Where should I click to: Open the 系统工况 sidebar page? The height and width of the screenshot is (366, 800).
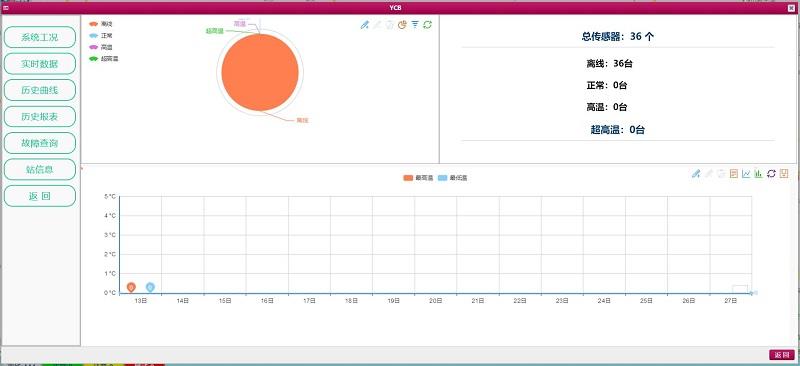click(40, 37)
